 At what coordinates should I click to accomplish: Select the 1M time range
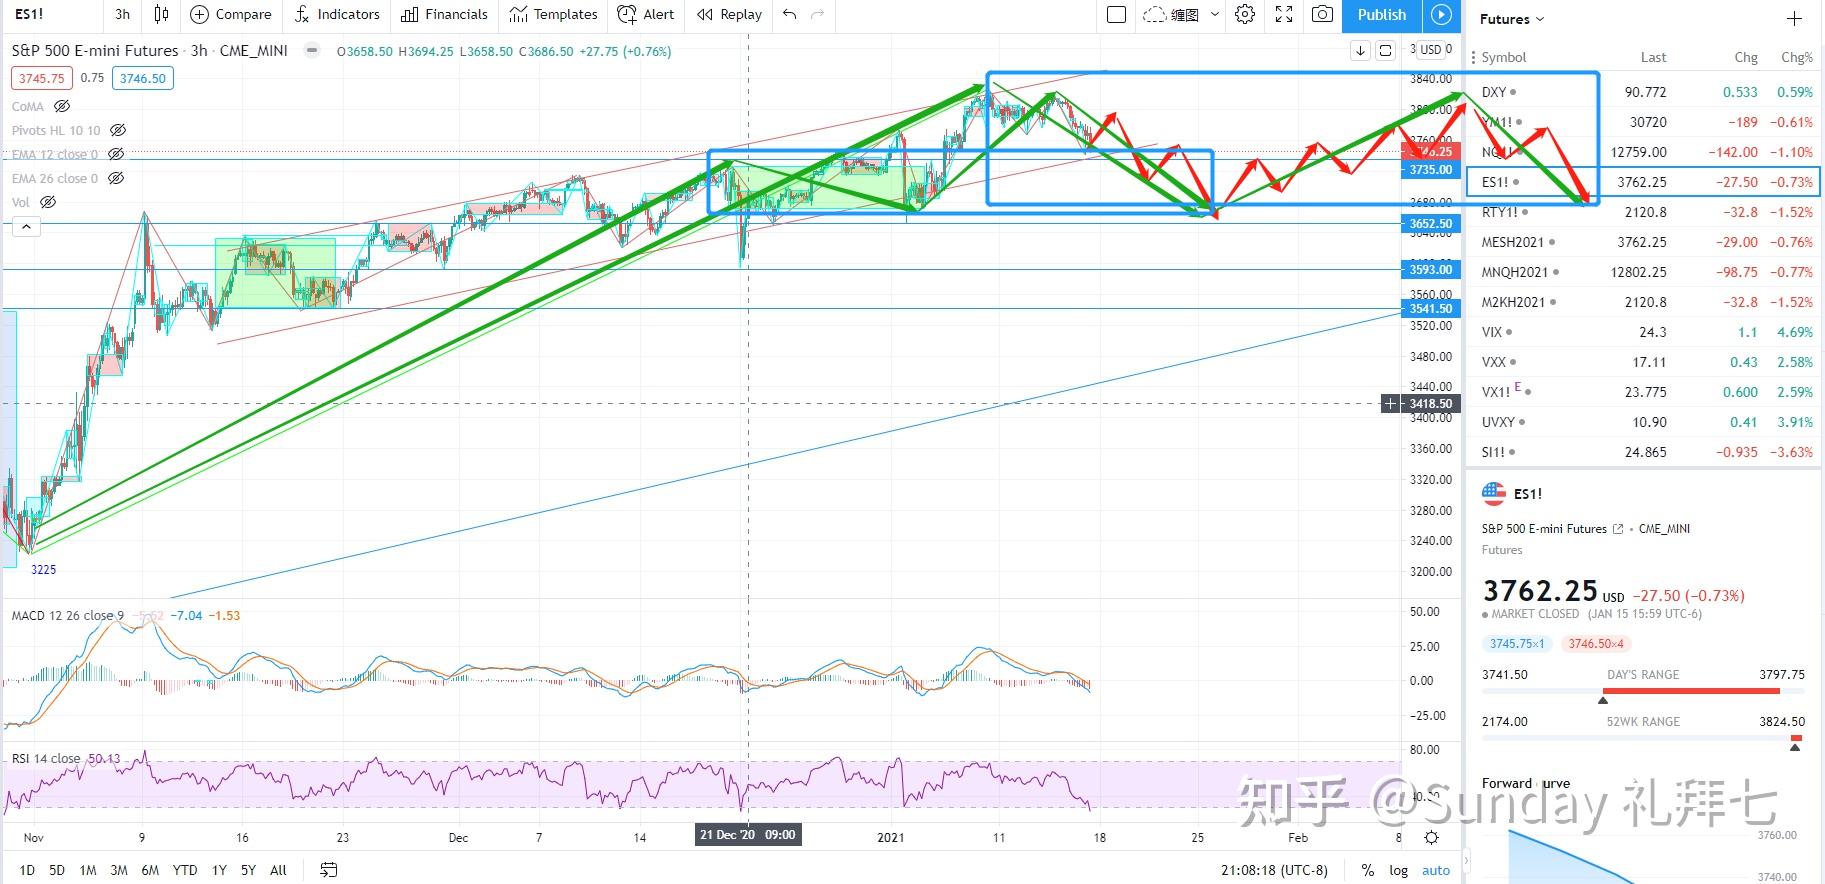(x=88, y=870)
